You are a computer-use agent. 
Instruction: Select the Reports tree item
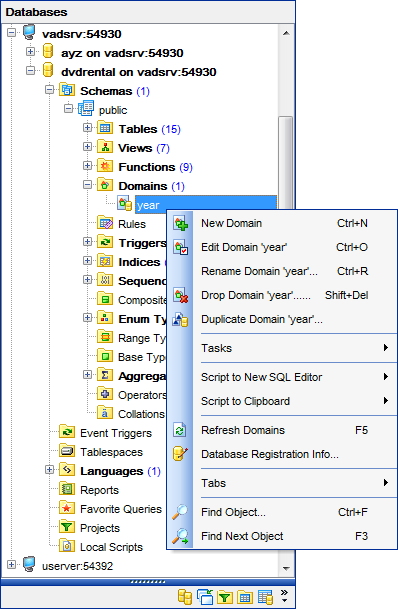point(99,490)
